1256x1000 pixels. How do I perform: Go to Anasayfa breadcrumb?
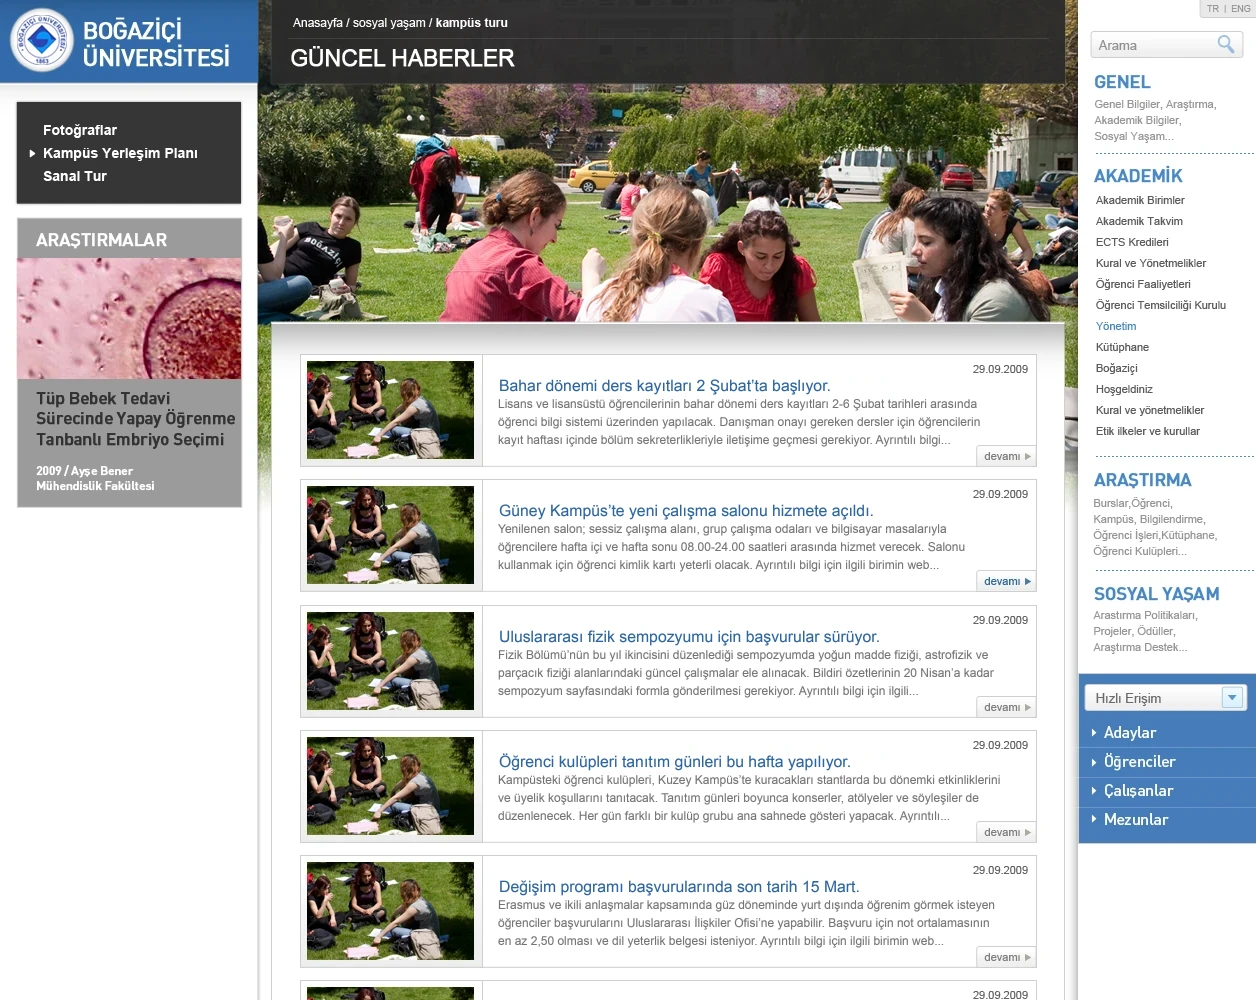[x=318, y=23]
